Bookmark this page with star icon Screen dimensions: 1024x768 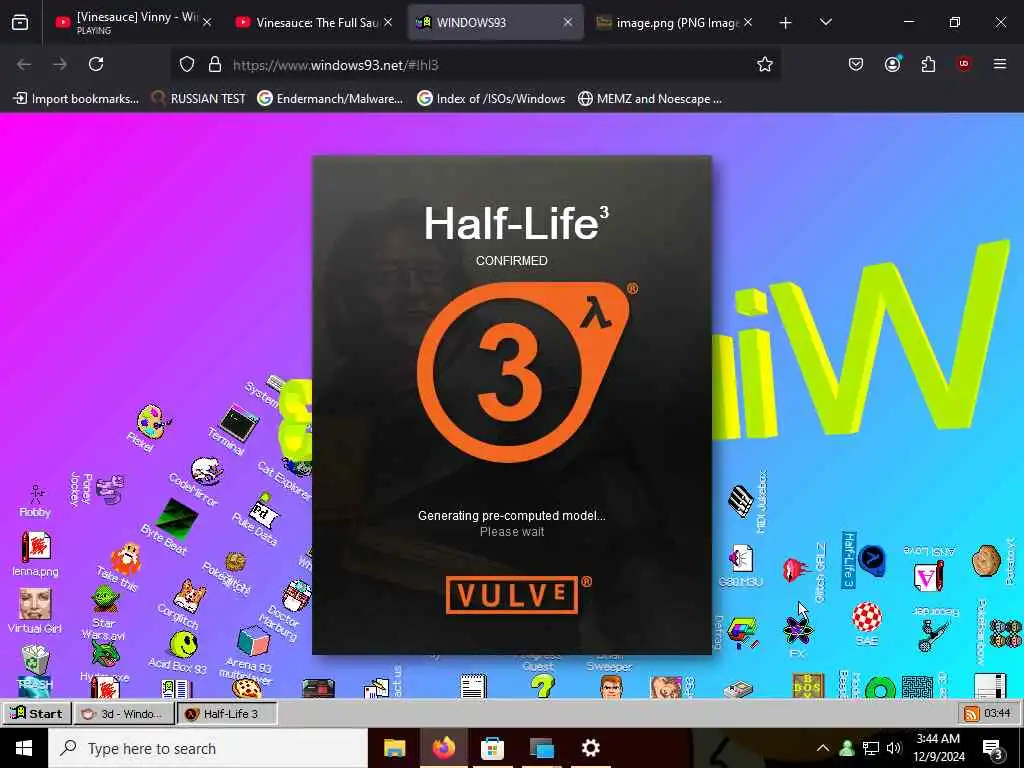point(765,64)
